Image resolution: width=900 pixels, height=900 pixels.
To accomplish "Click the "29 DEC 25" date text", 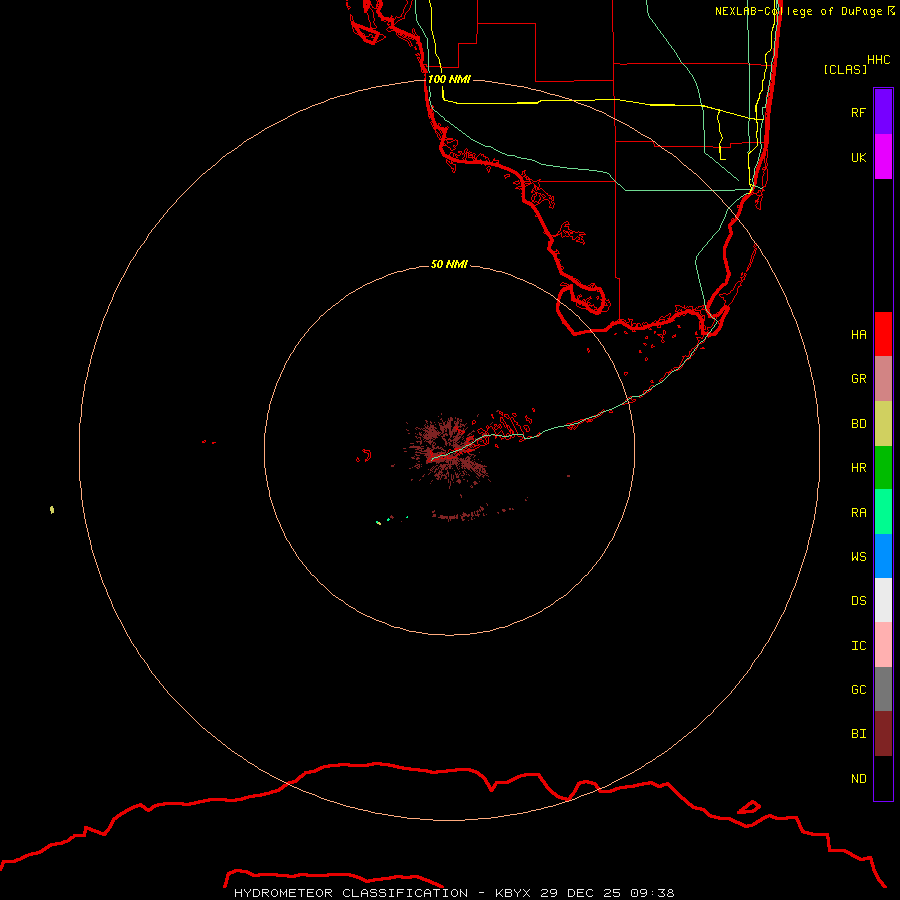I will [x=580, y=893].
